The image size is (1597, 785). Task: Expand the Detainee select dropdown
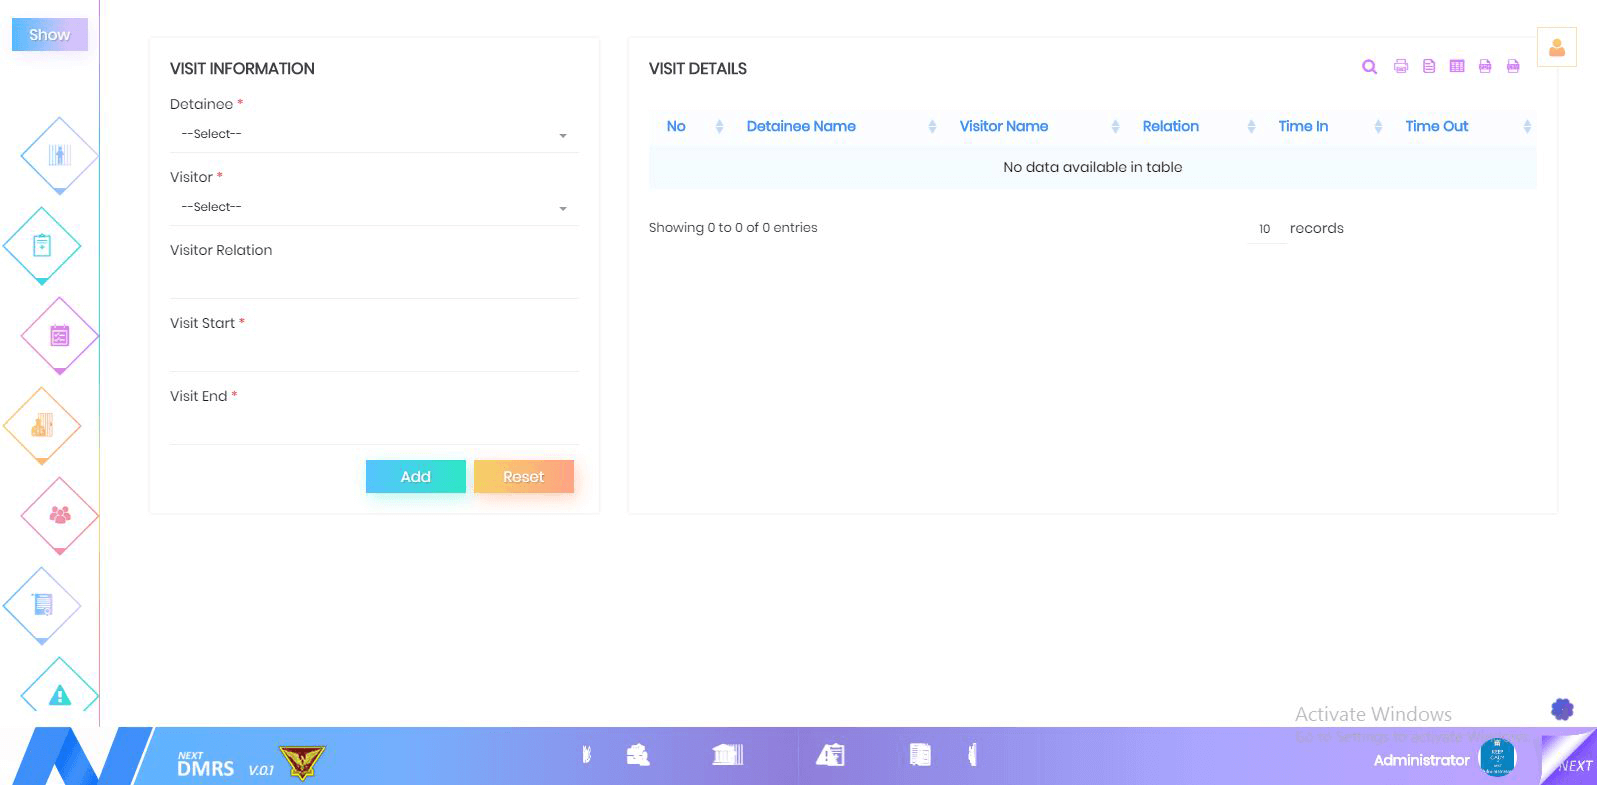373,135
